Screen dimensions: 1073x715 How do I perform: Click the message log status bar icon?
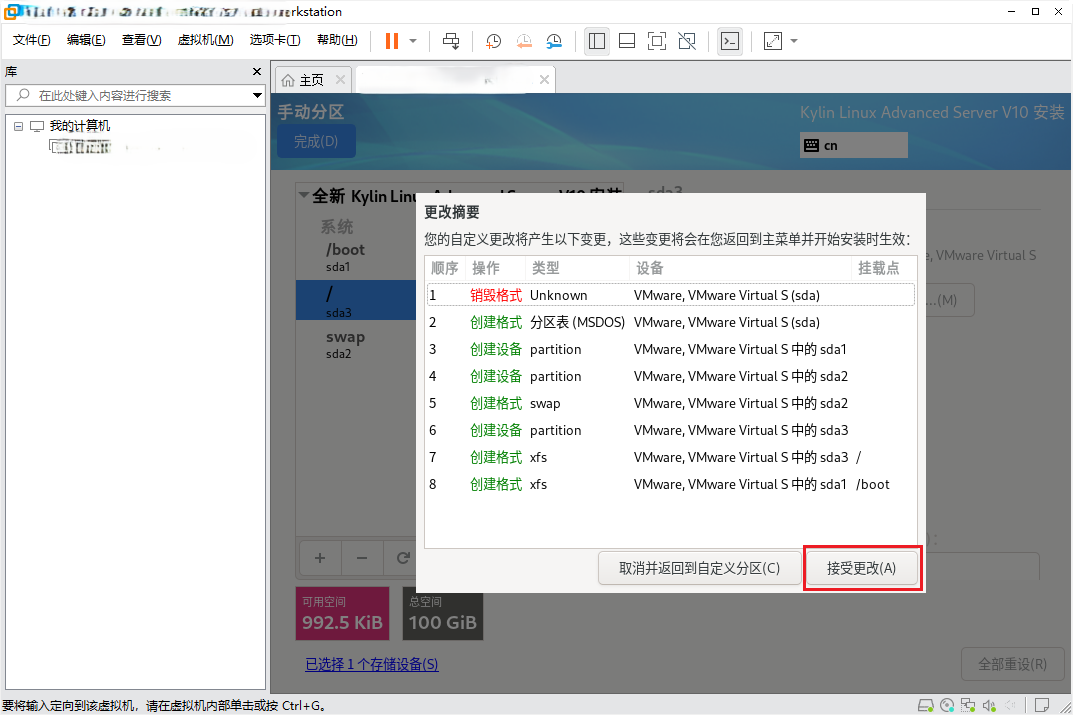(1042, 705)
